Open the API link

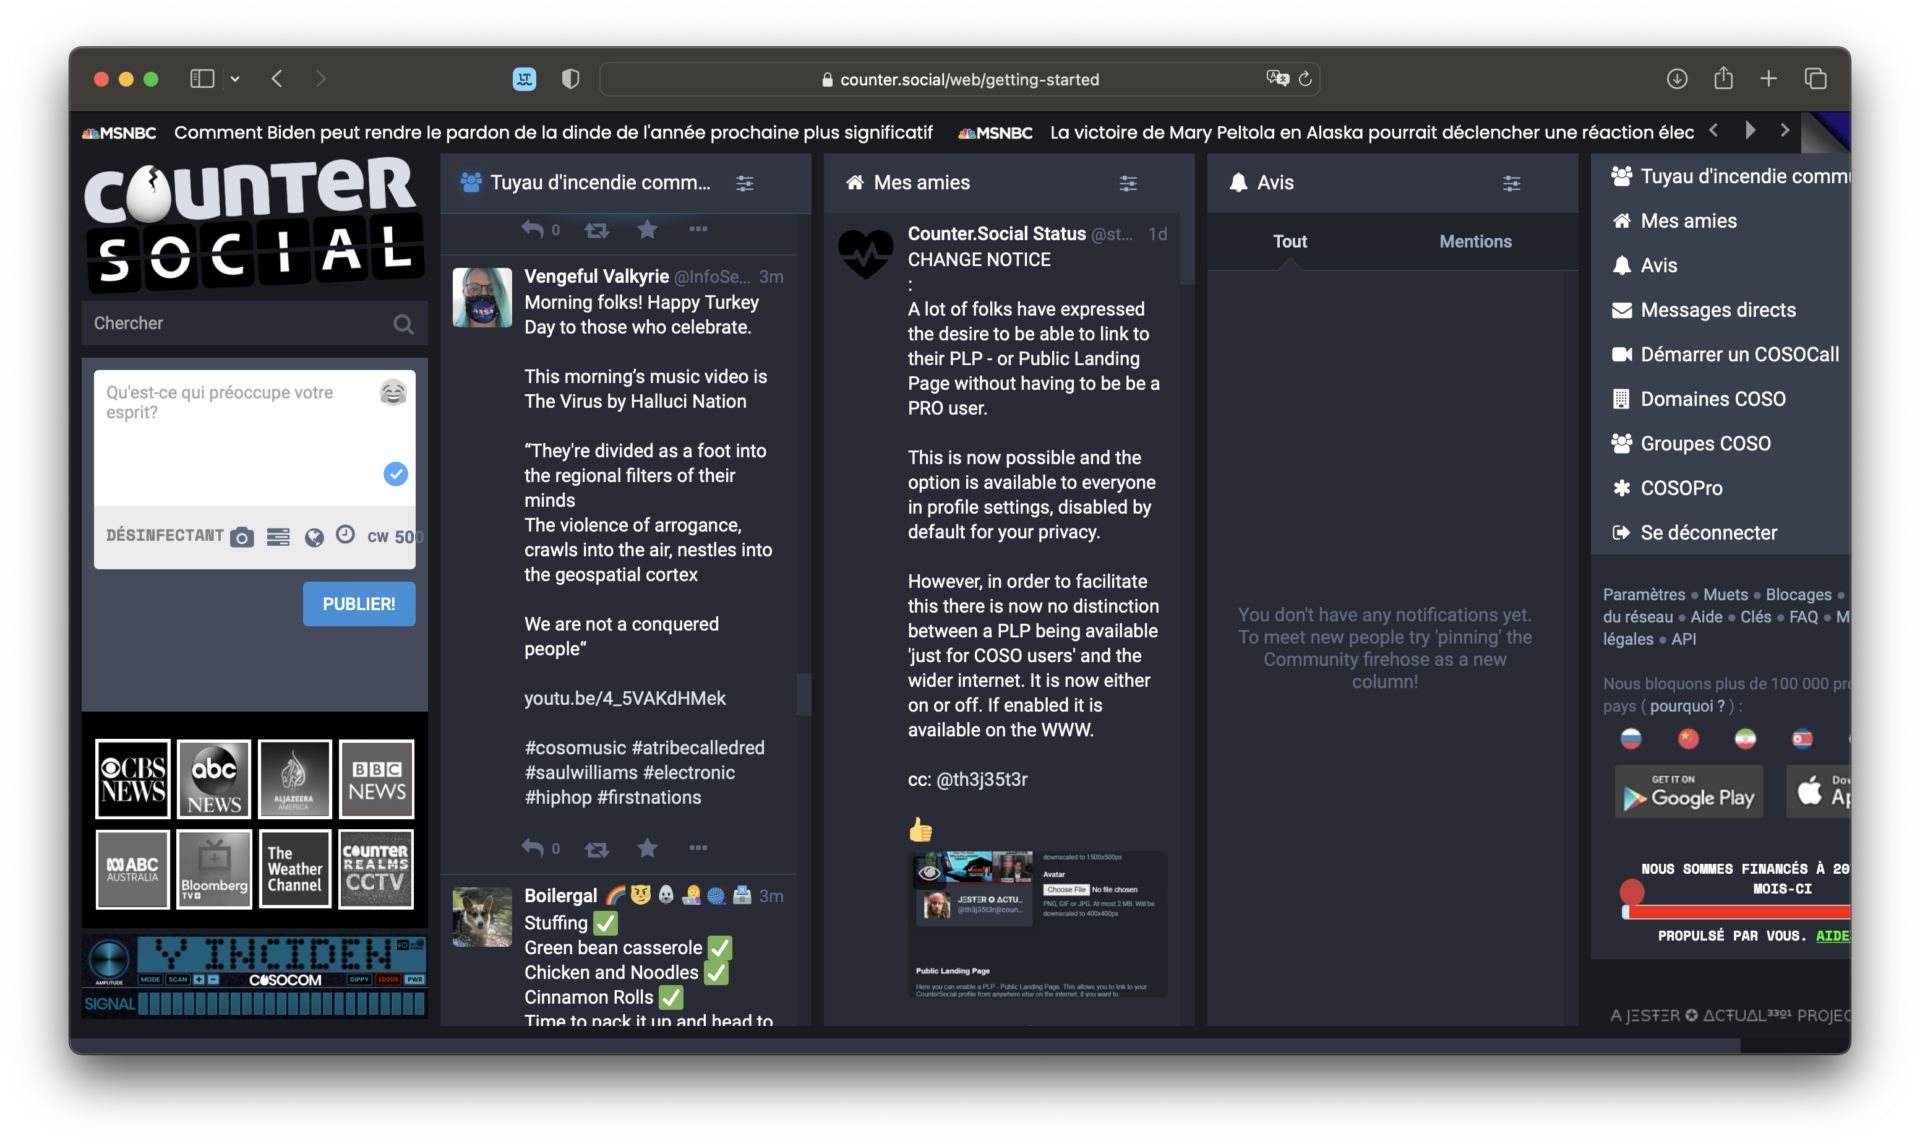click(x=1684, y=639)
